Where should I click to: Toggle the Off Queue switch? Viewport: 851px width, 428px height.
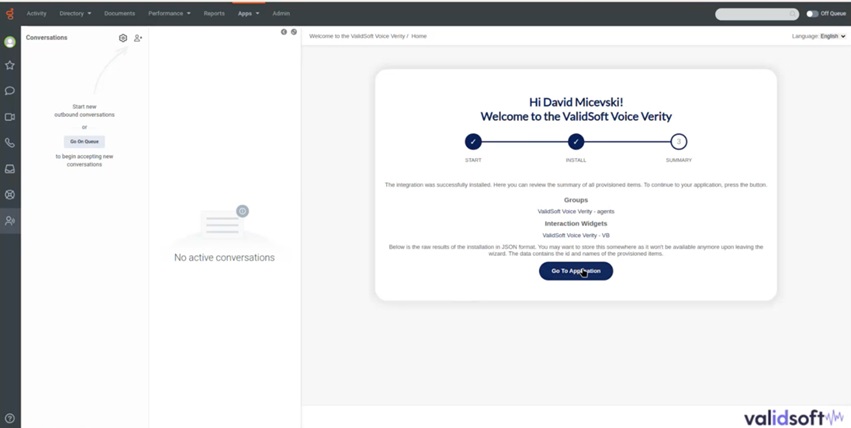point(812,14)
